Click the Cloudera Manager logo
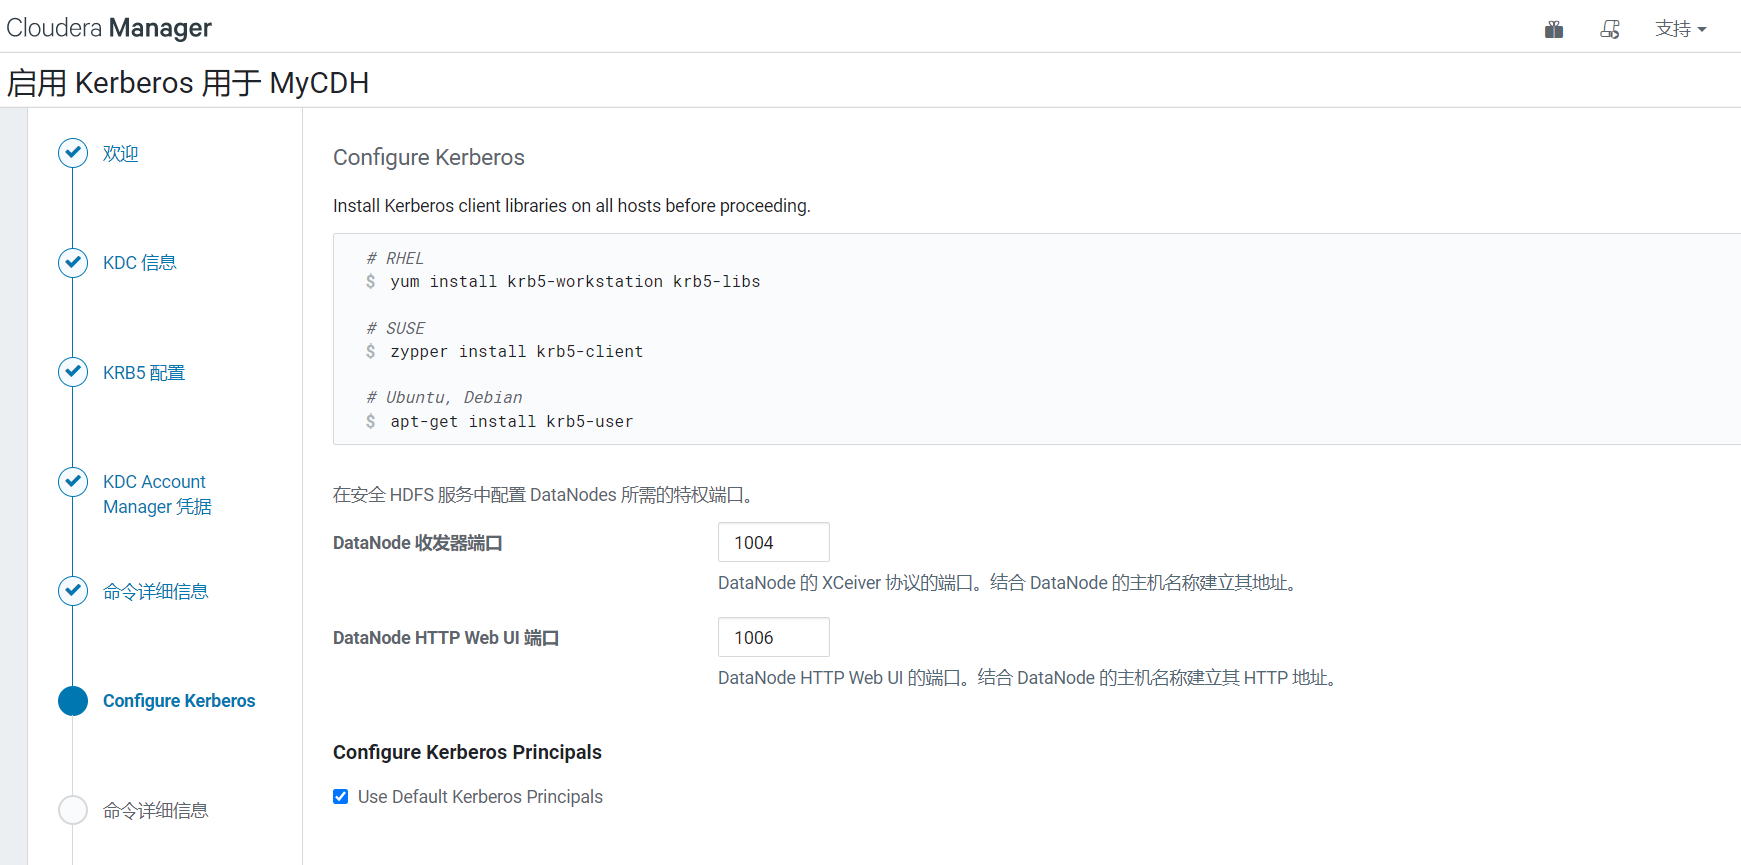Viewport: 1741px width, 865px height. 109,27
